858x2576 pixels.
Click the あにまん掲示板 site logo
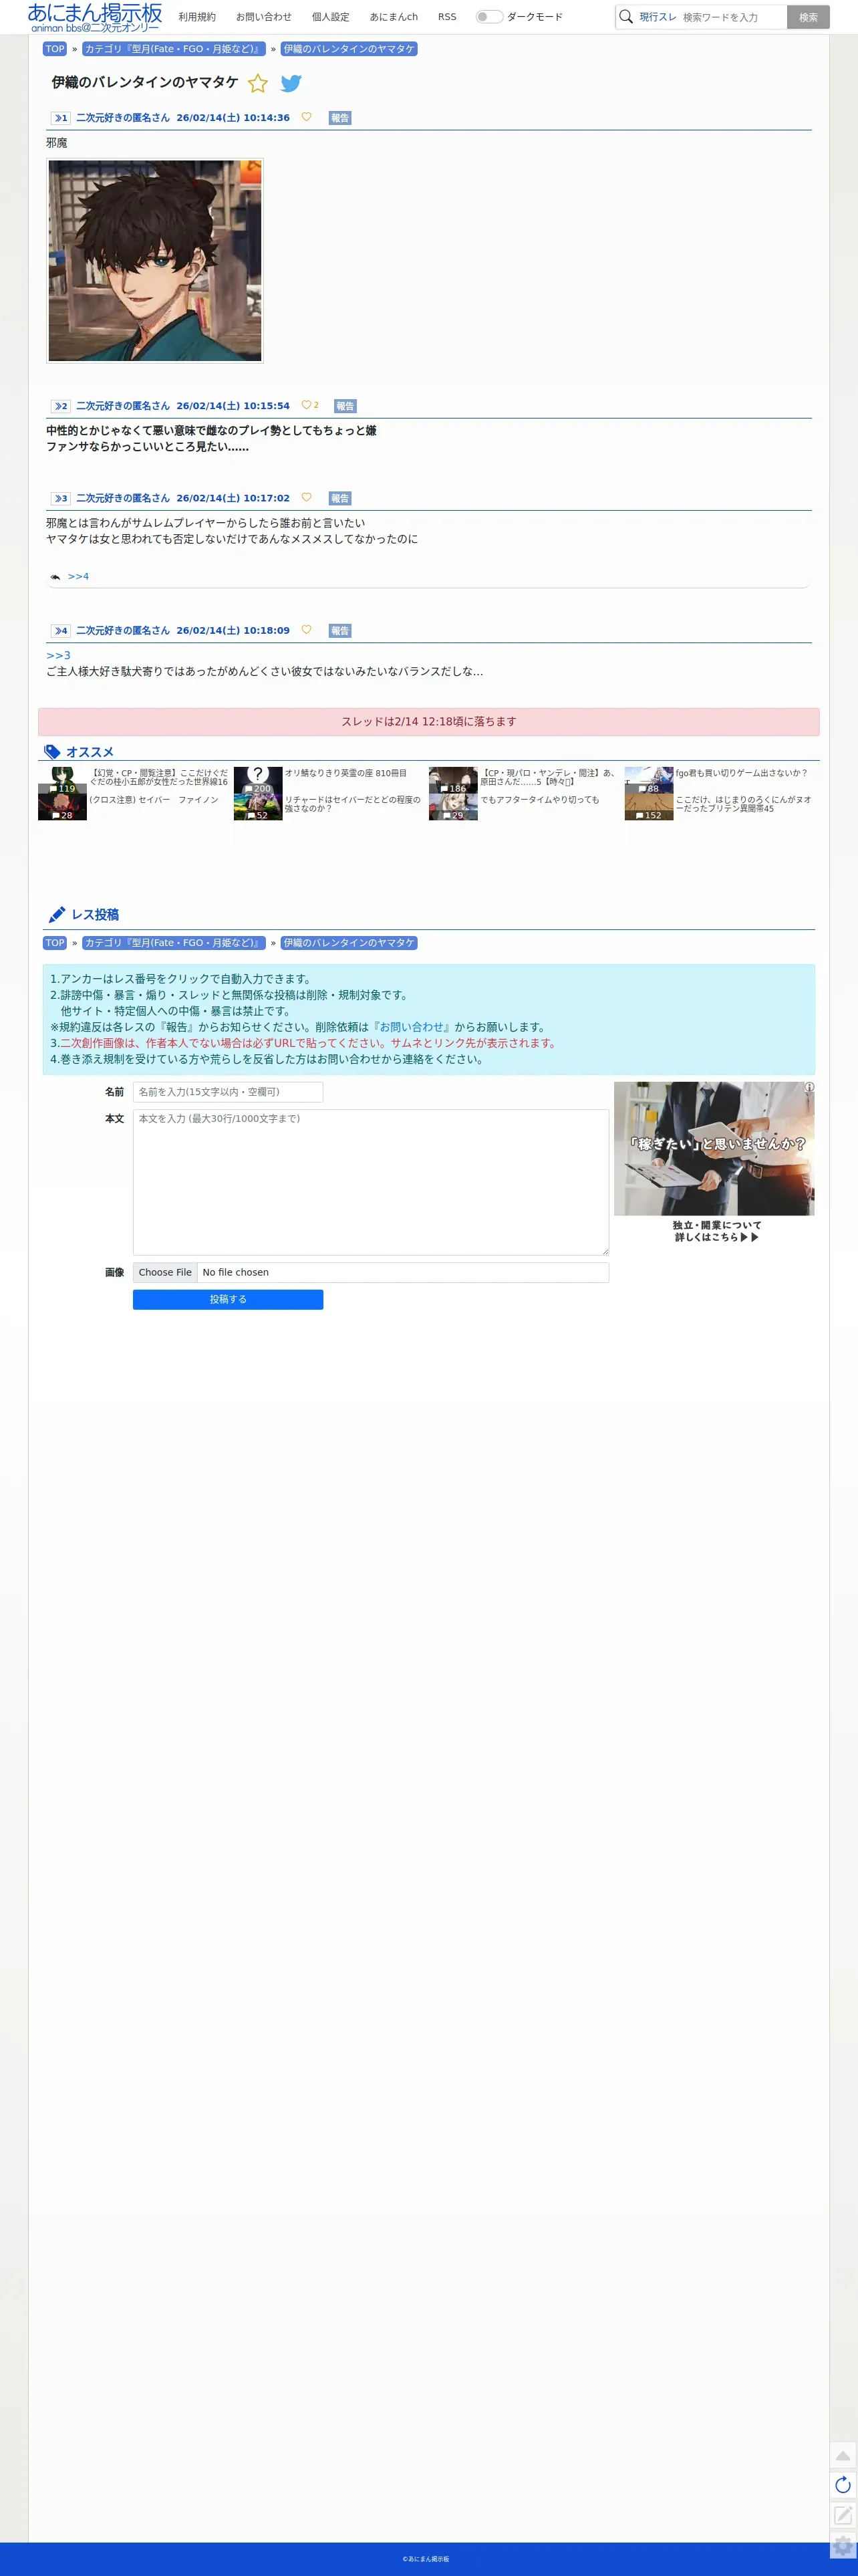tap(94, 17)
